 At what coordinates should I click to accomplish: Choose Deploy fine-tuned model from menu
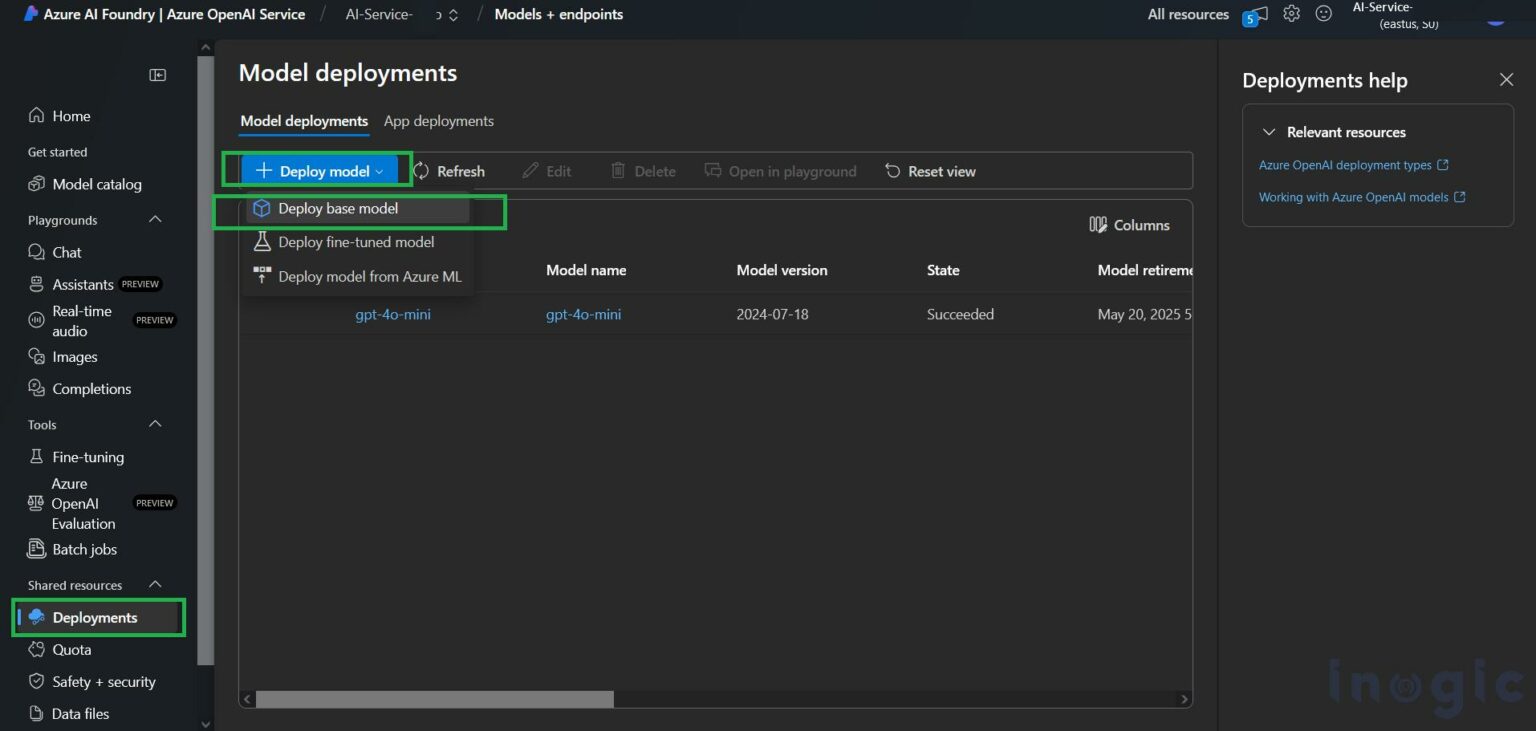(356, 241)
